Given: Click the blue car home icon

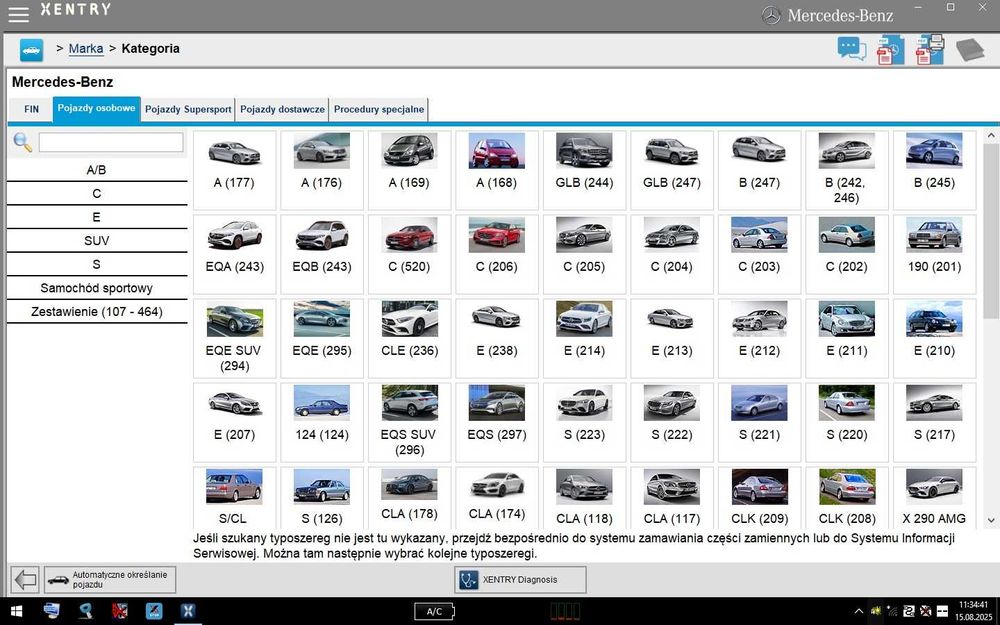Looking at the screenshot, I should (32, 49).
